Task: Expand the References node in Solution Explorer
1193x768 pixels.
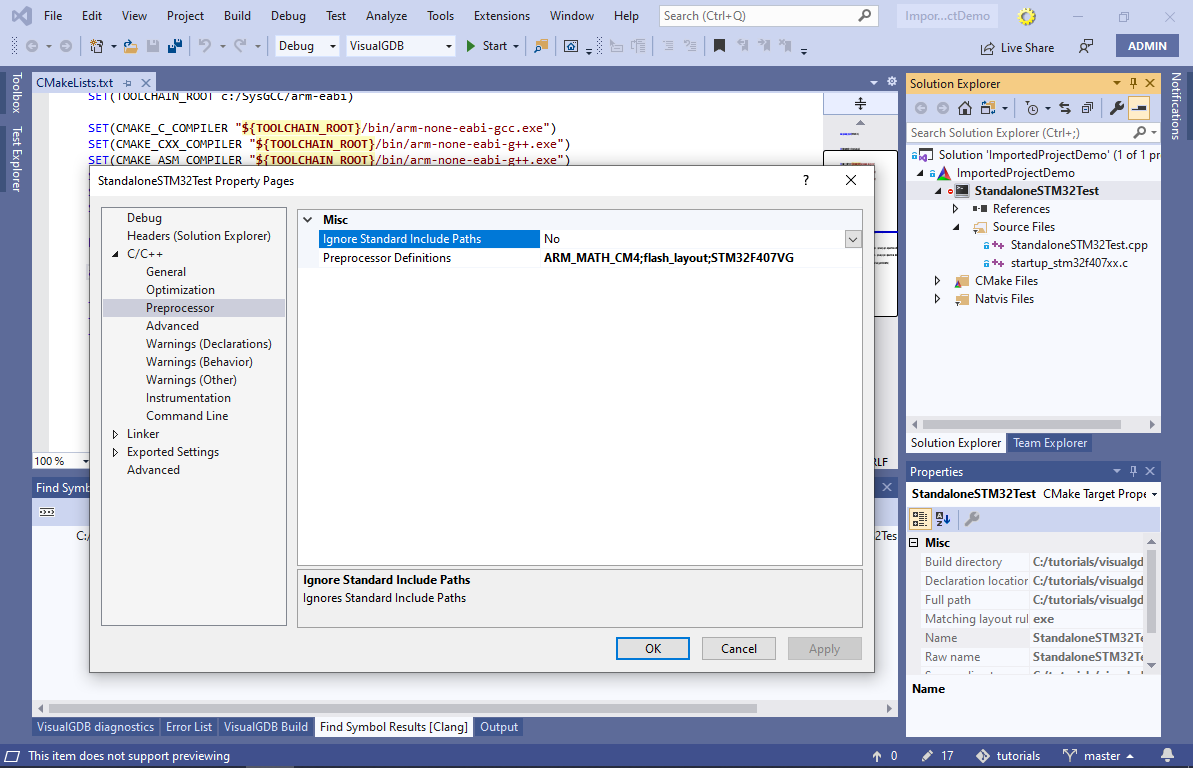Action: pos(956,209)
